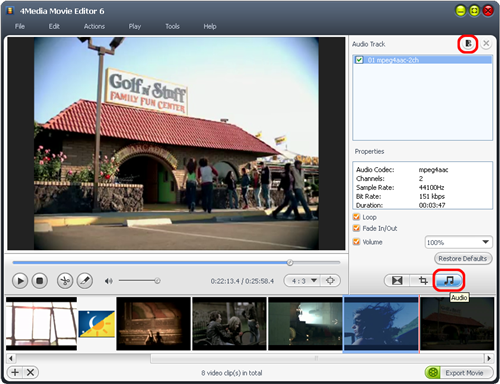Open the Play menu
Image resolution: width=500 pixels, height=384 pixels.
coord(135,26)
